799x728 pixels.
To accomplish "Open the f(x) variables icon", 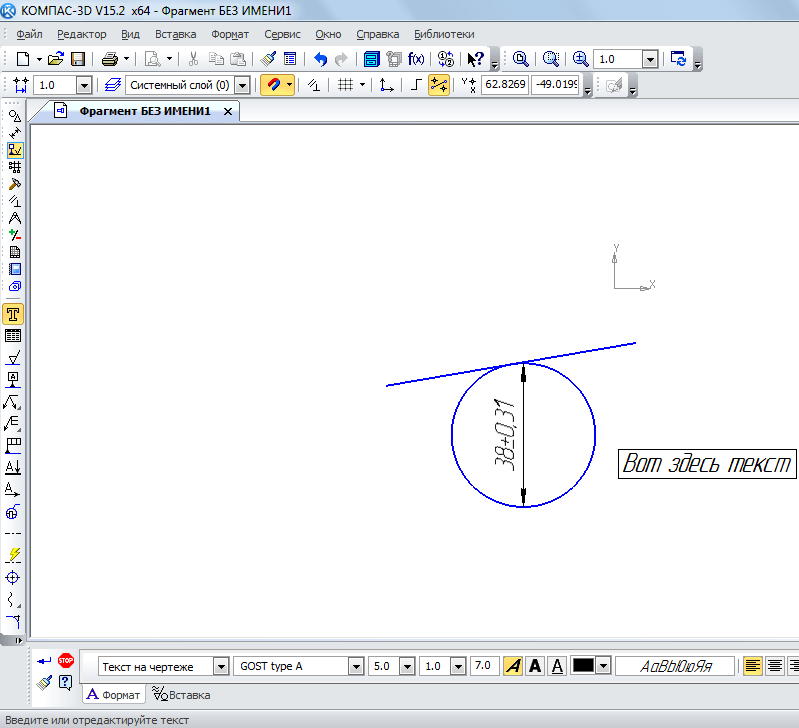I will [416, 59].
